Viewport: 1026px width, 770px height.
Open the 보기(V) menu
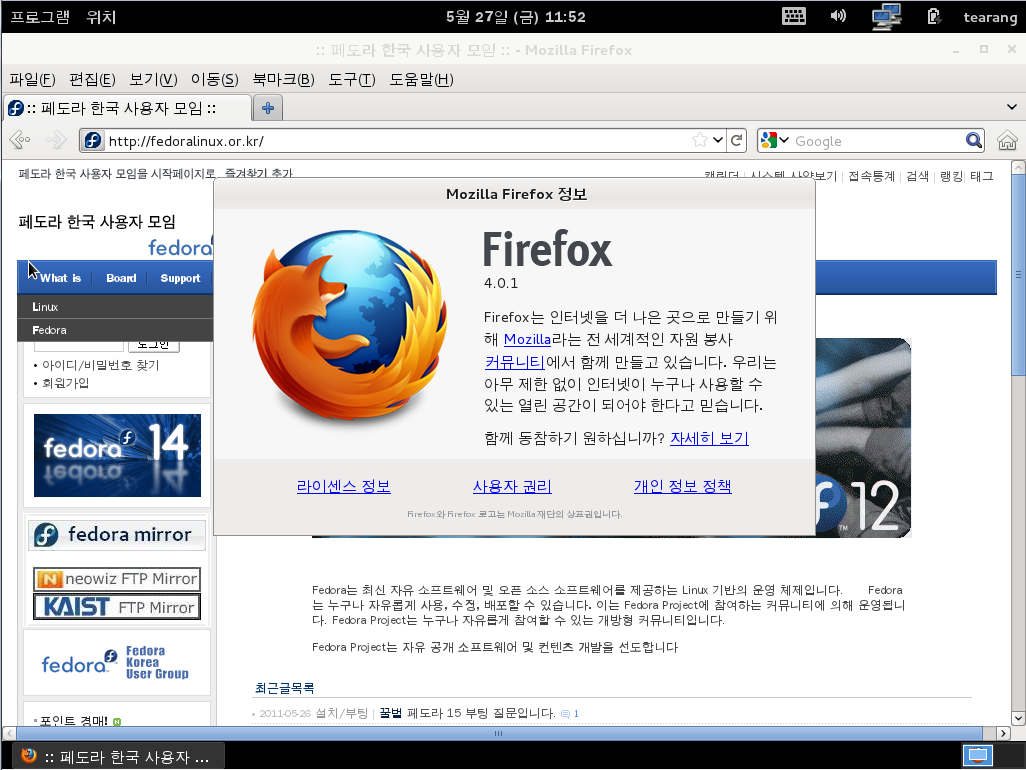click(153, 80)
